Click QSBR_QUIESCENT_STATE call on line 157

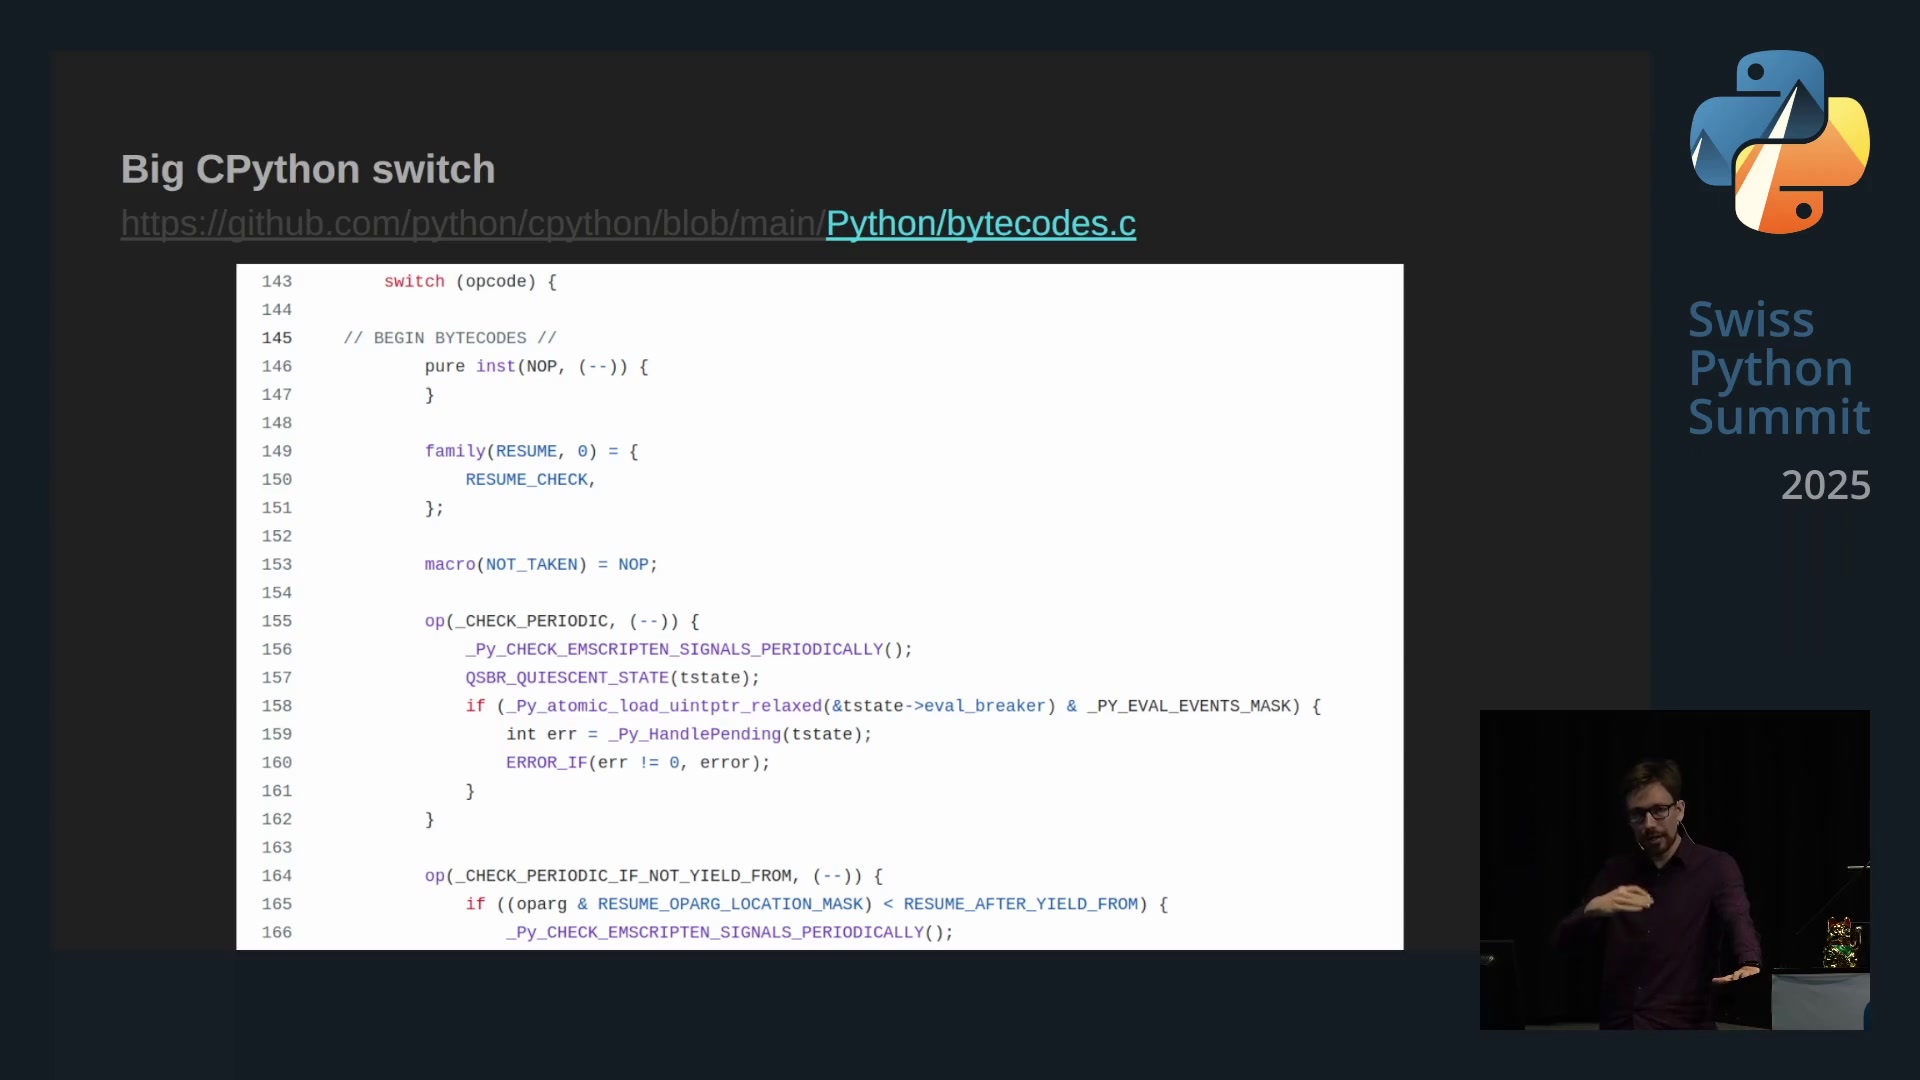click(x=566, y=678)
